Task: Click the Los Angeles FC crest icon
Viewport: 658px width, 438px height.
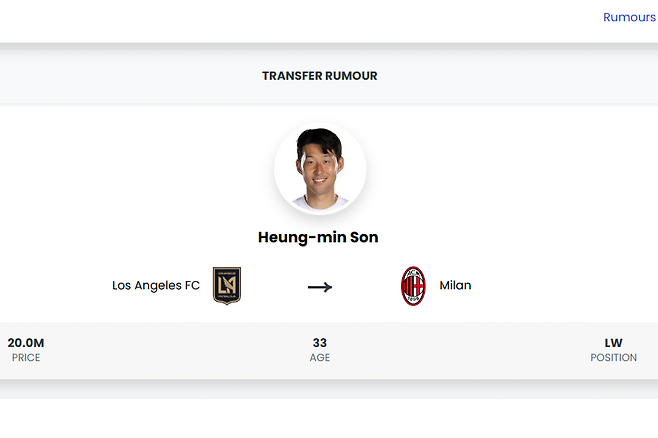Action: (227, 285)
